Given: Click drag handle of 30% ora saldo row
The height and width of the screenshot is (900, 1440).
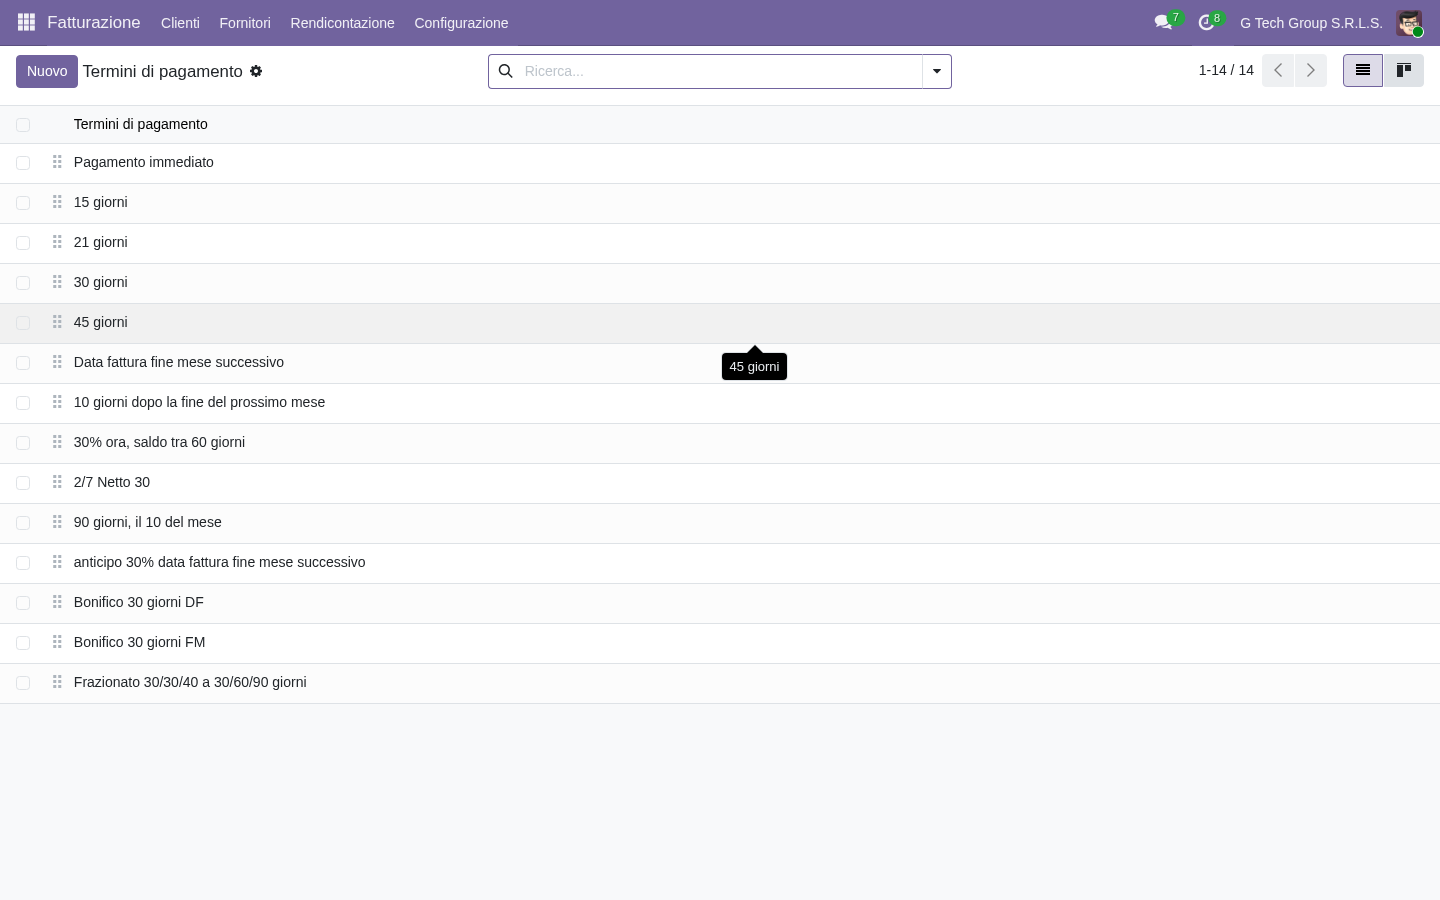Looking at the screenshot, I should [57, 442].
